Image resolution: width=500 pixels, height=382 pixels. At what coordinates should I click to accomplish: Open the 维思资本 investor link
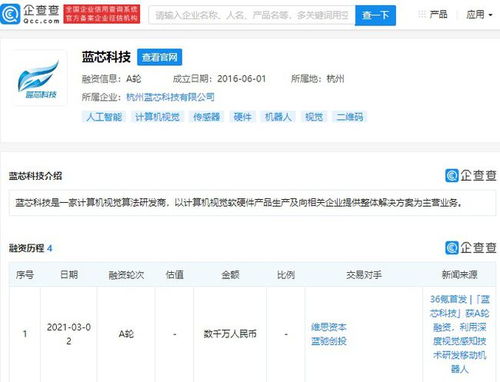[329, 327]
